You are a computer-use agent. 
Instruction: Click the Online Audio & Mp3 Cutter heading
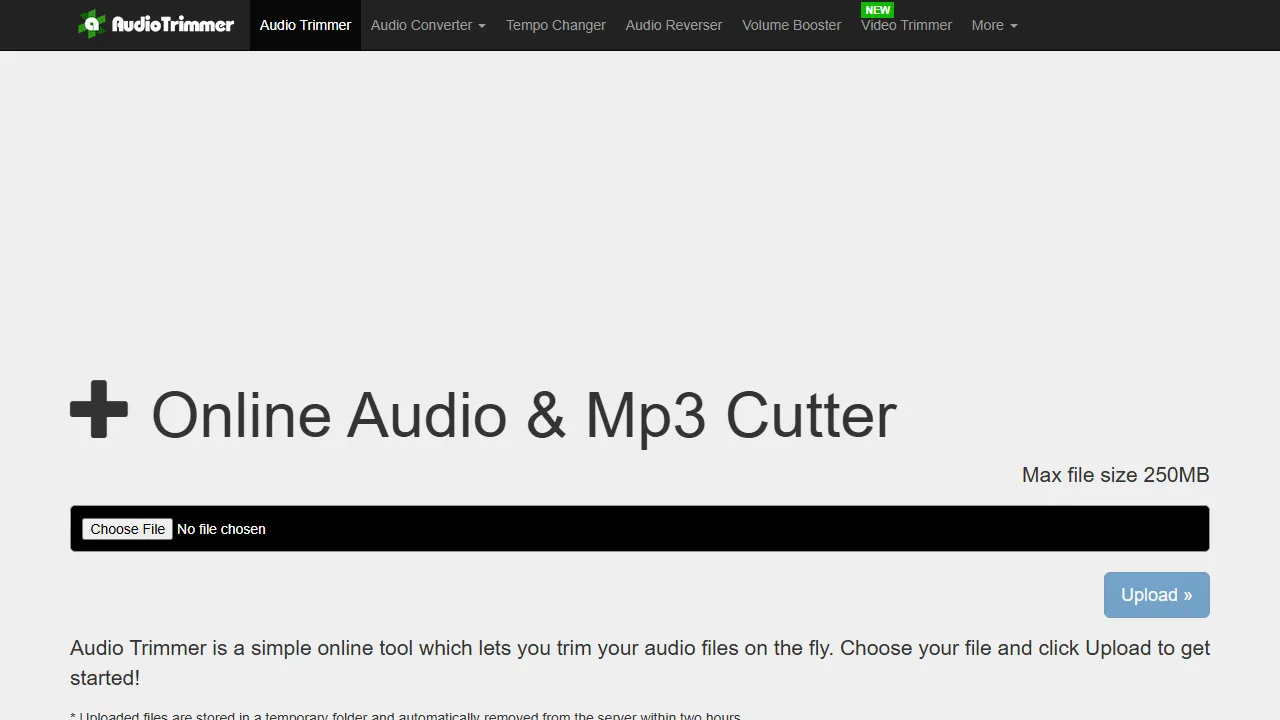(x=524, y=414)
